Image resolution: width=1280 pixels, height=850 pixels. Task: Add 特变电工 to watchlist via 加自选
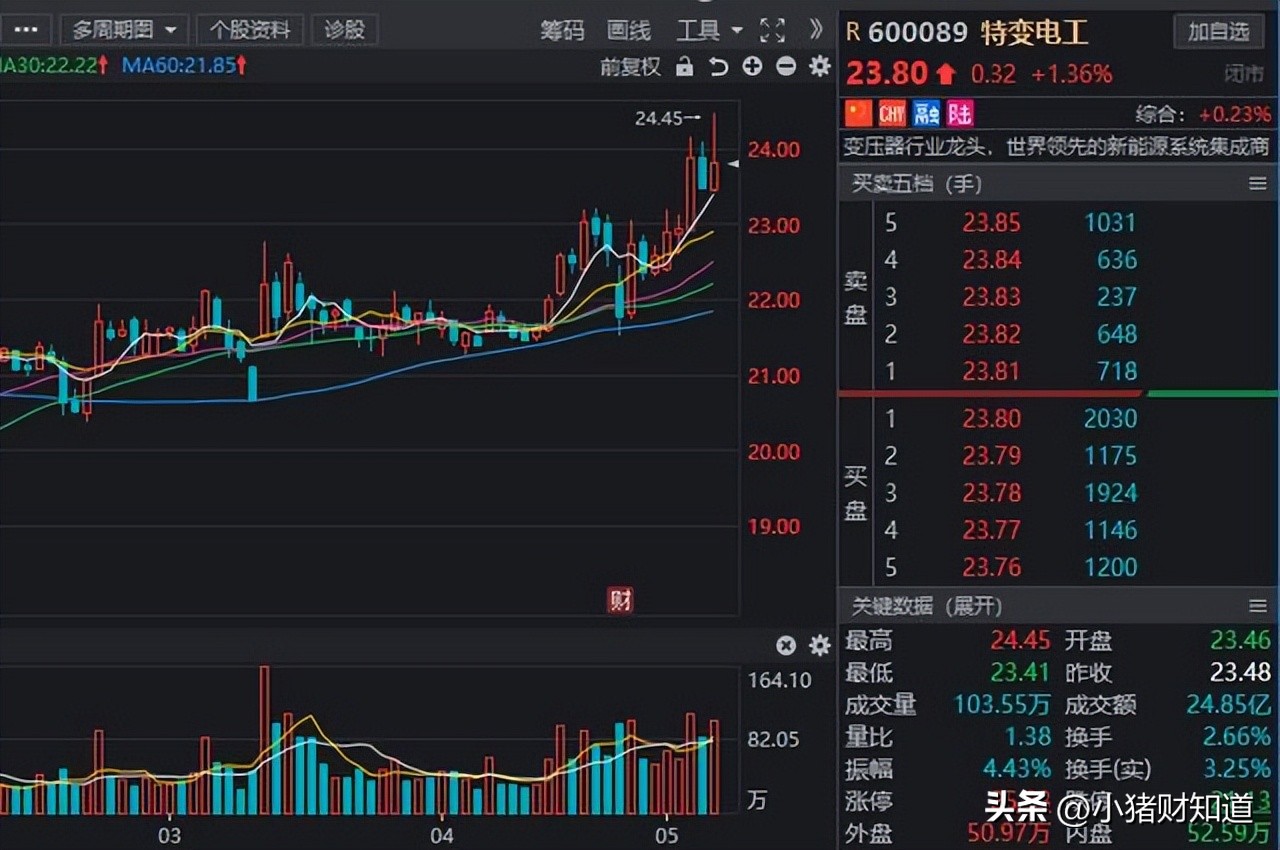tap(1218, 31)
